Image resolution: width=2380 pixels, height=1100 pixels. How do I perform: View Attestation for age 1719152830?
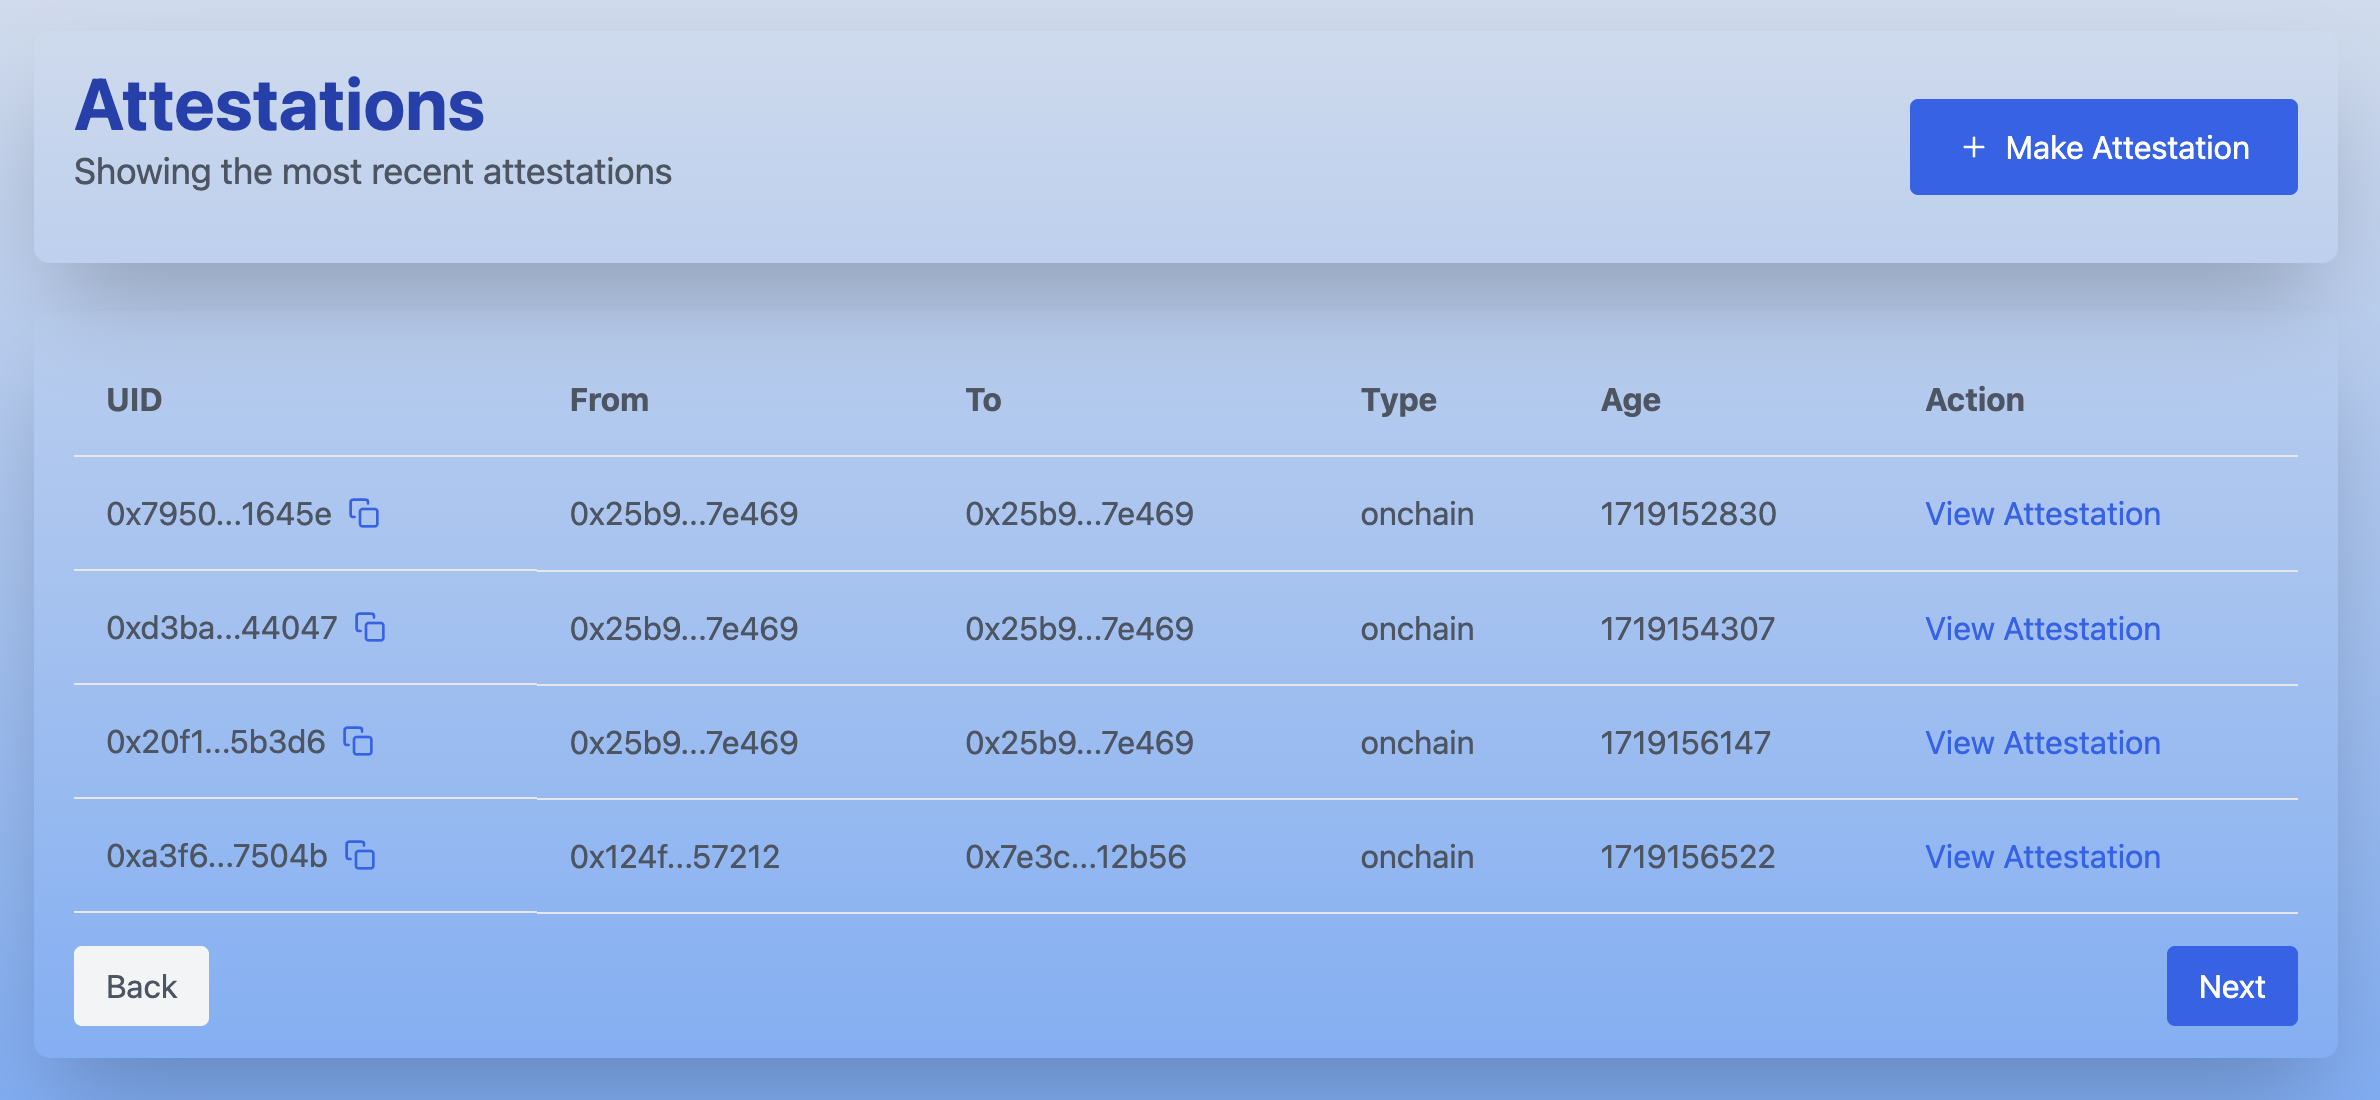[x=2042, y=514]
